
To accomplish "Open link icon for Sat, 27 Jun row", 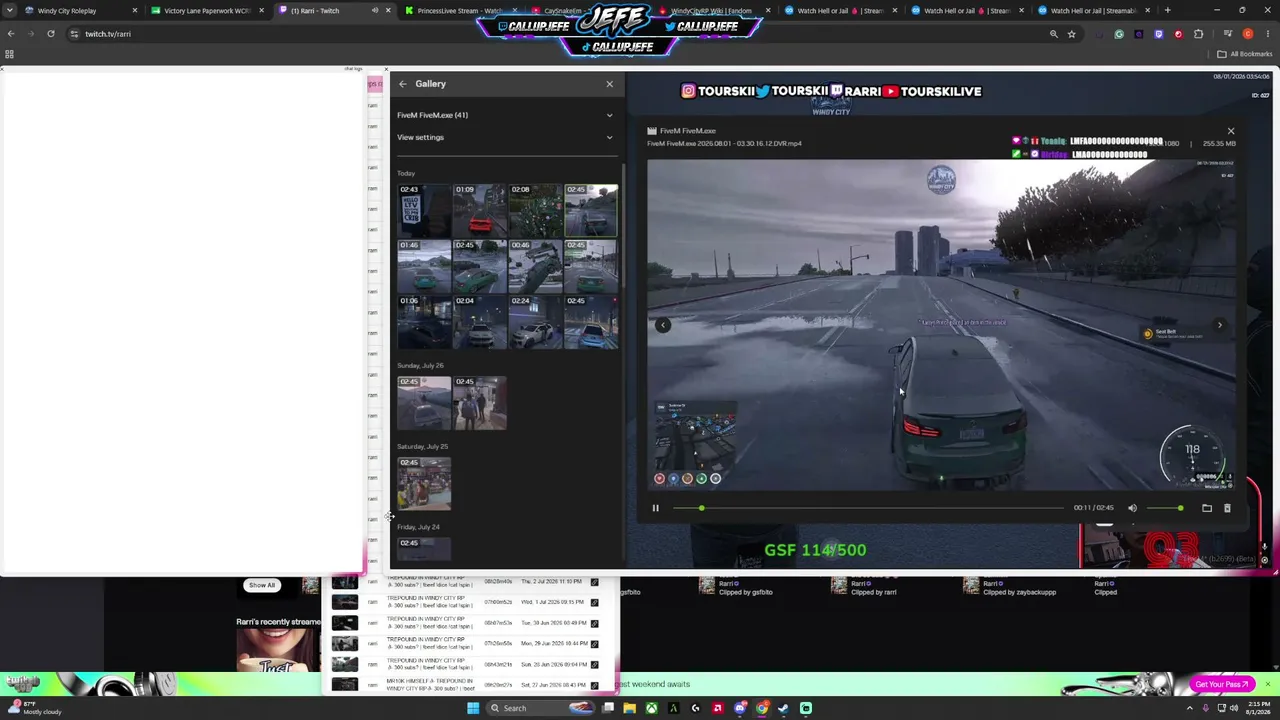I will click(594, 685).
